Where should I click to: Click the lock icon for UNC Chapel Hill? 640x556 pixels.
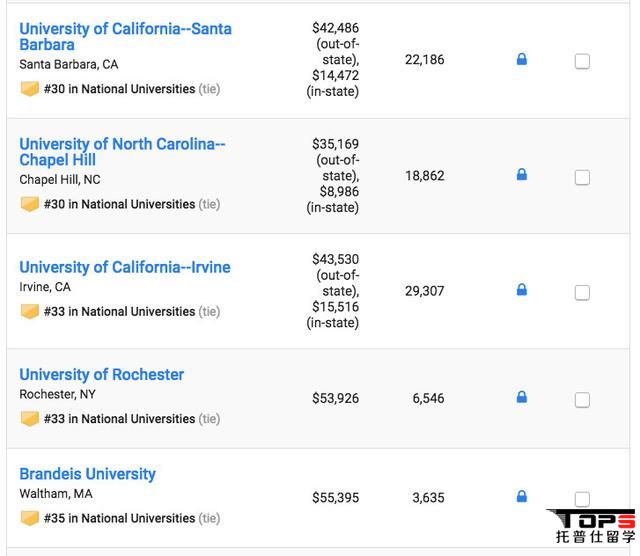coord(522,175)
